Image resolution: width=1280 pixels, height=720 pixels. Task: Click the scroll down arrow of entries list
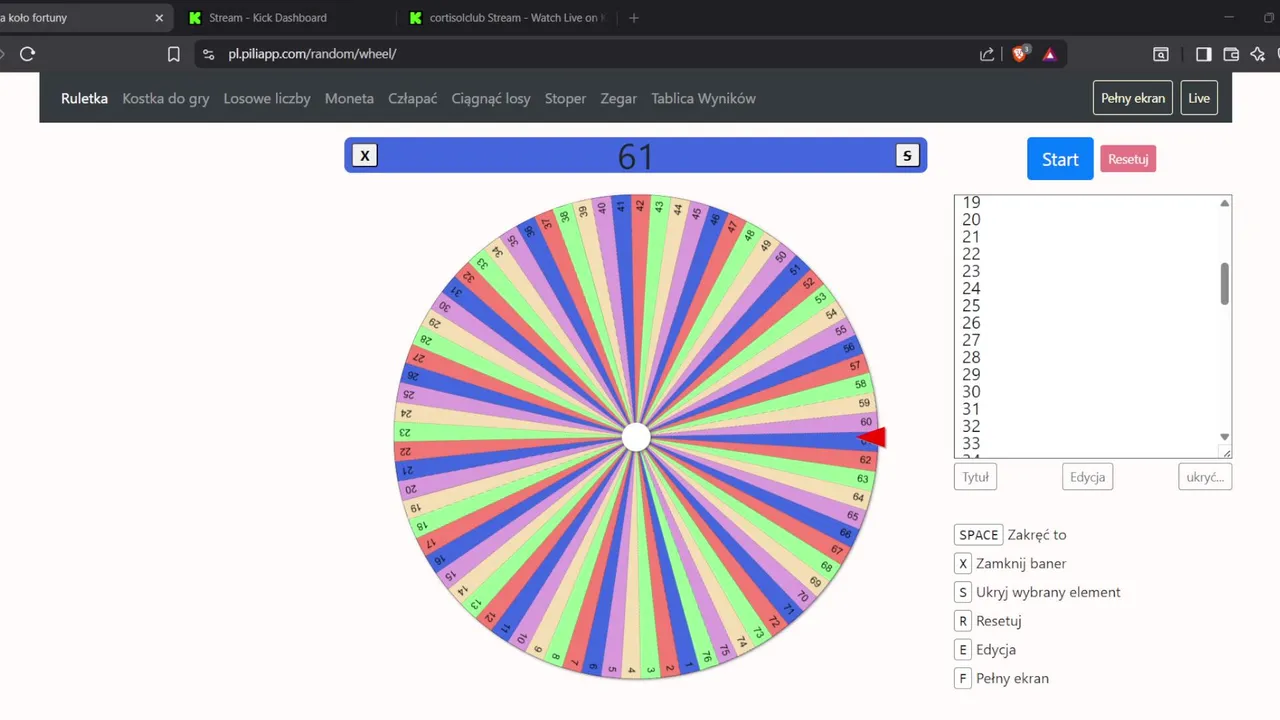(x=1225, y=437)
